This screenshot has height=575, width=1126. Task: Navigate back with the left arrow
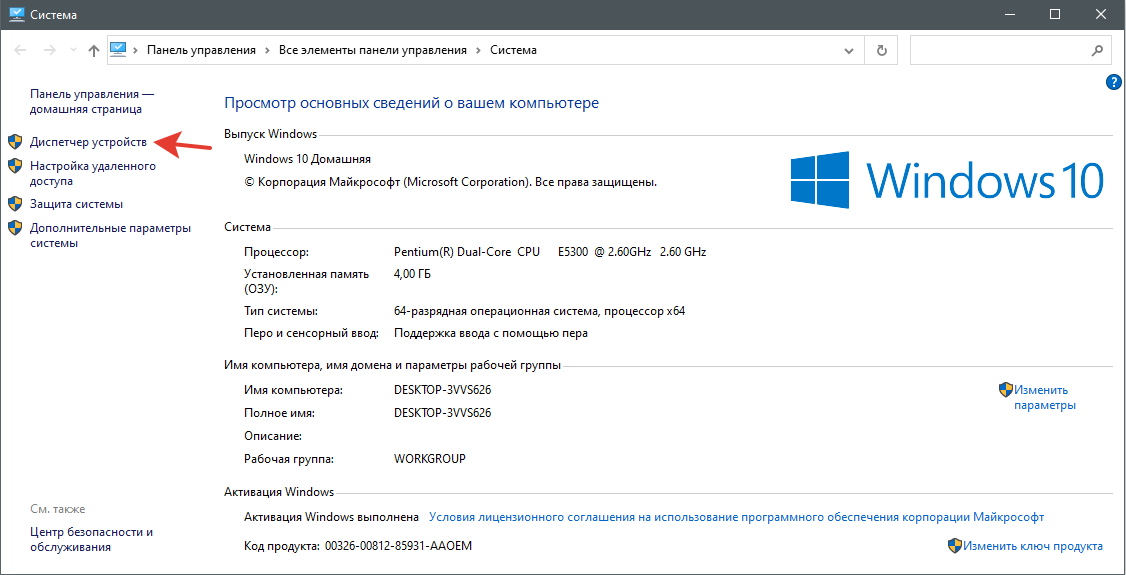coord(20,50)
